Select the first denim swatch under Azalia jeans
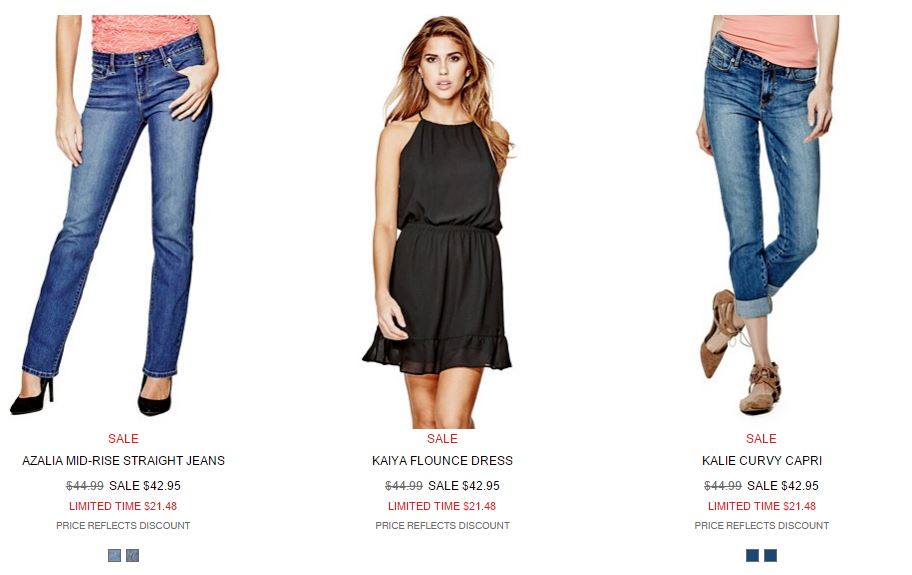Image resolution: width=912 pixels, height=575 pixels. click(x=114, y=555)
